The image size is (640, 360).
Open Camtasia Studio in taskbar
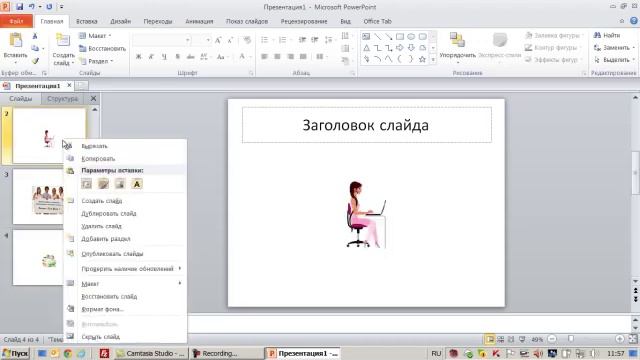coord(150,353)
